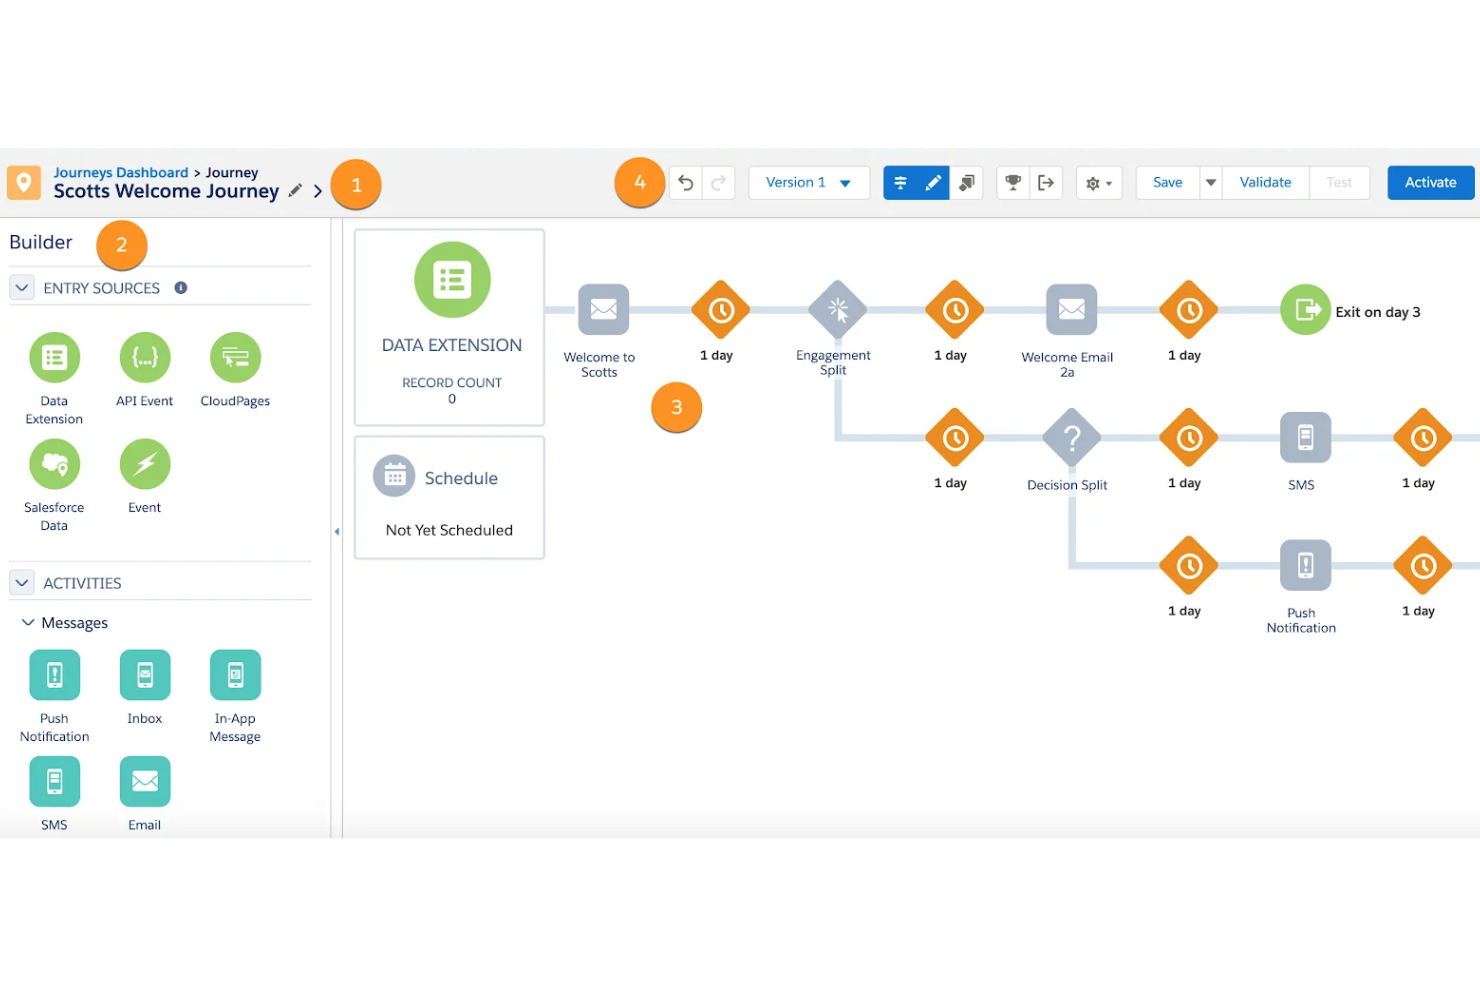Select the Welcome Email 2a activity
This screenshot has width=1480, height=987.
point(1071,310)
